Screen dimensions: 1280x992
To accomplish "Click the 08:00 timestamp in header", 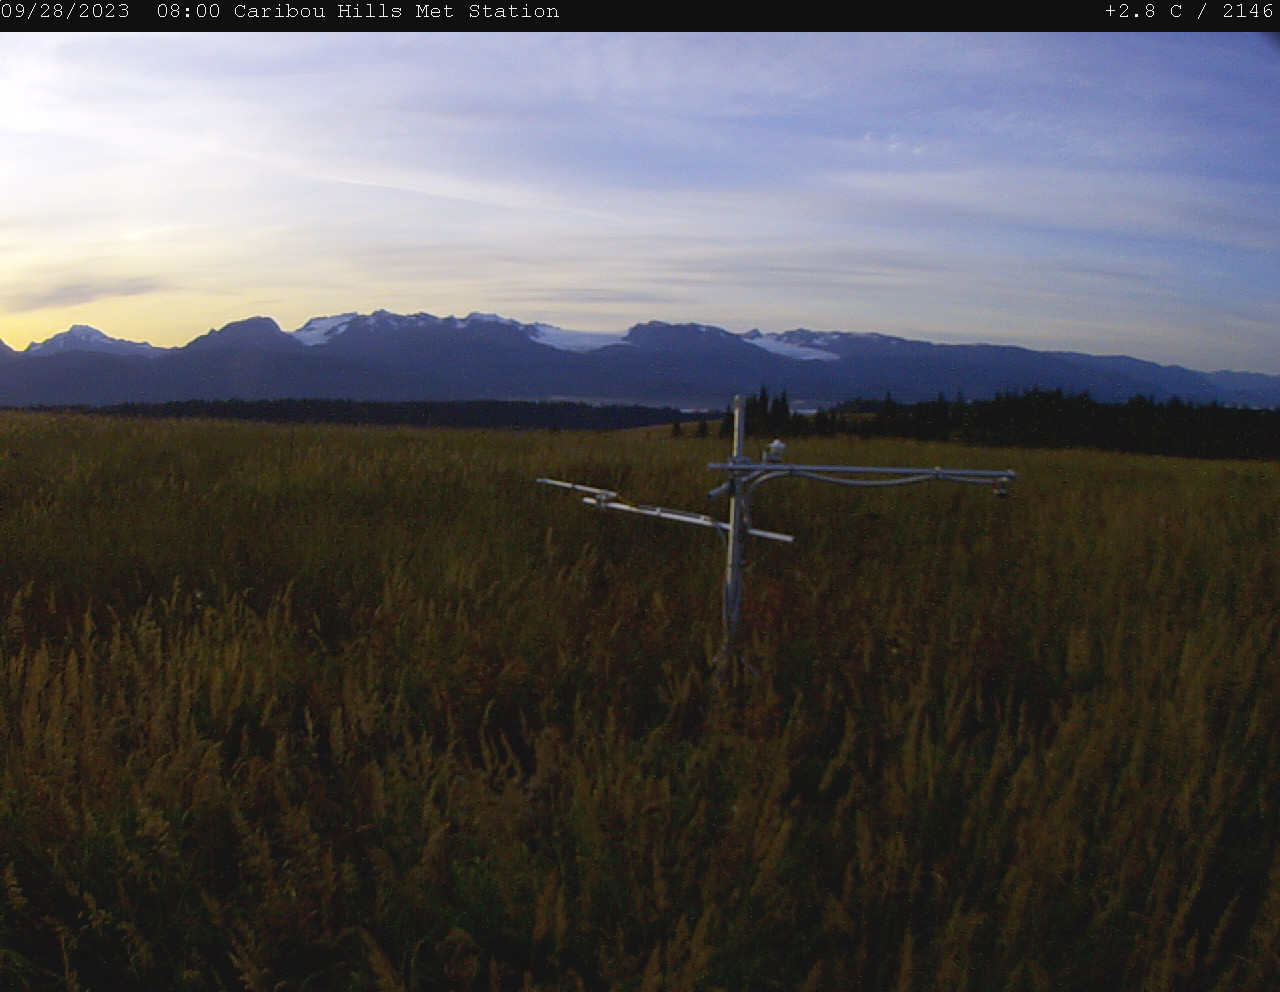I will [x=188, y=12].
